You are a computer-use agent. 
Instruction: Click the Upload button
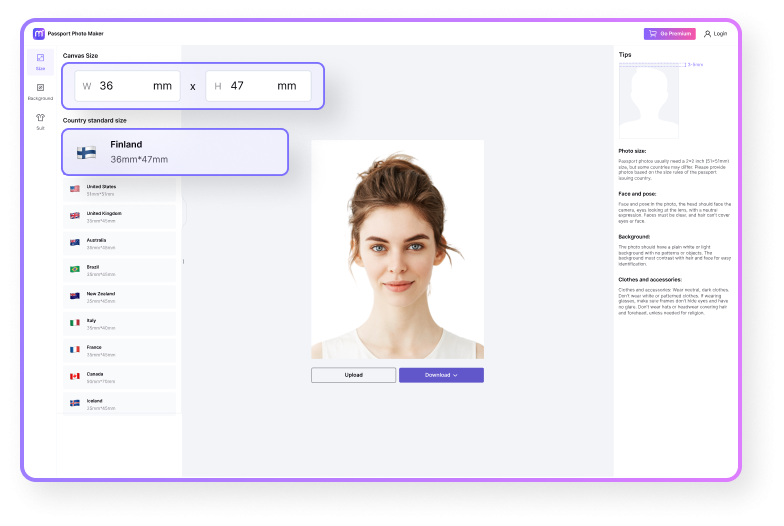(353, 375)
